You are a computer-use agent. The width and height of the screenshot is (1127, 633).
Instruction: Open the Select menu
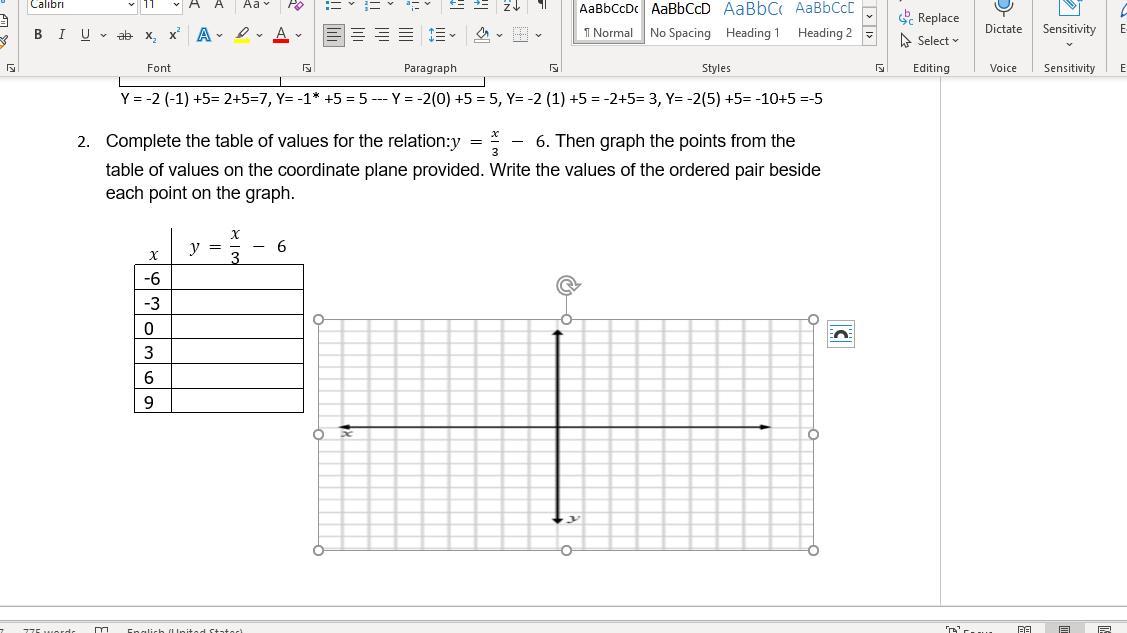[x=929, y=41]
